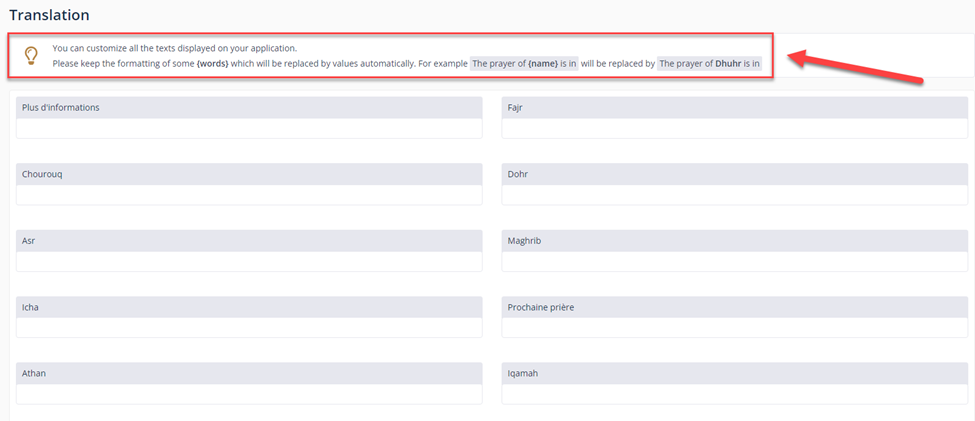Click the 'The prayer of Dhuhr is in' example
This screenshot has height=421, width=975.
point(709,64)
